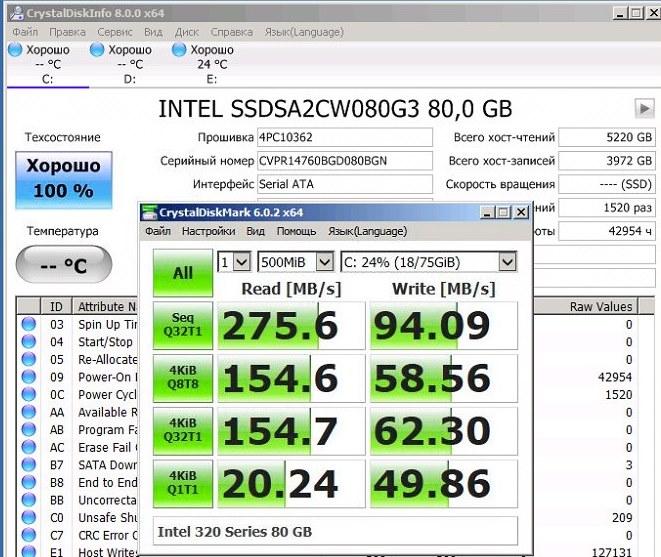This screenshot has height=557, width=661.
Task: Click the ID column header
Action: (x=56, y=306)
